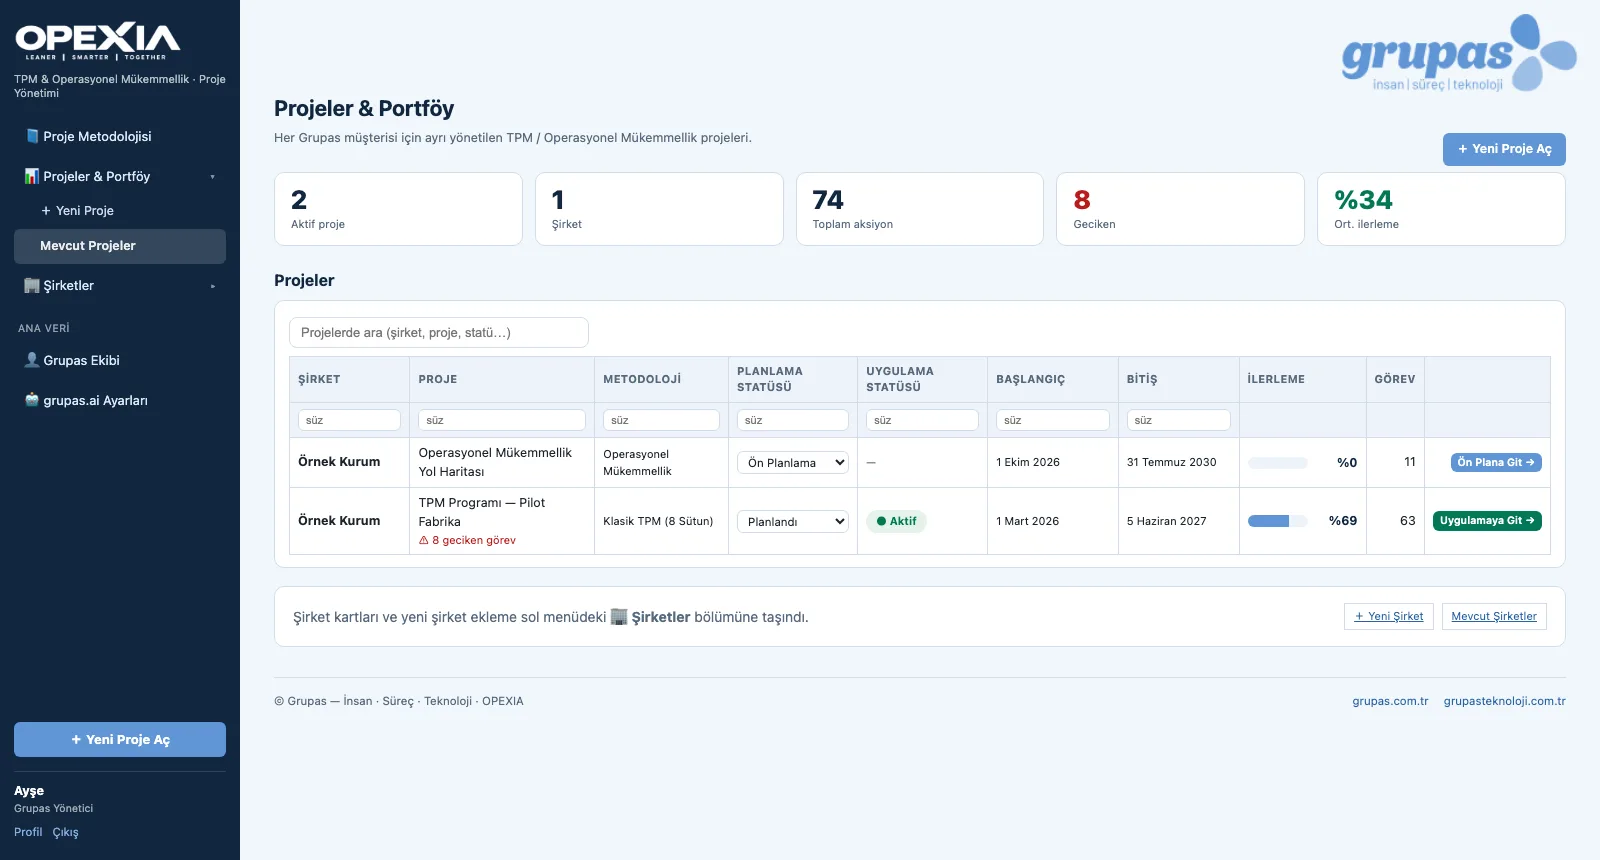Viewport: 1600px width, 860px height.
Task: Focus the PROJE column filter field
Action: [502, 420]
